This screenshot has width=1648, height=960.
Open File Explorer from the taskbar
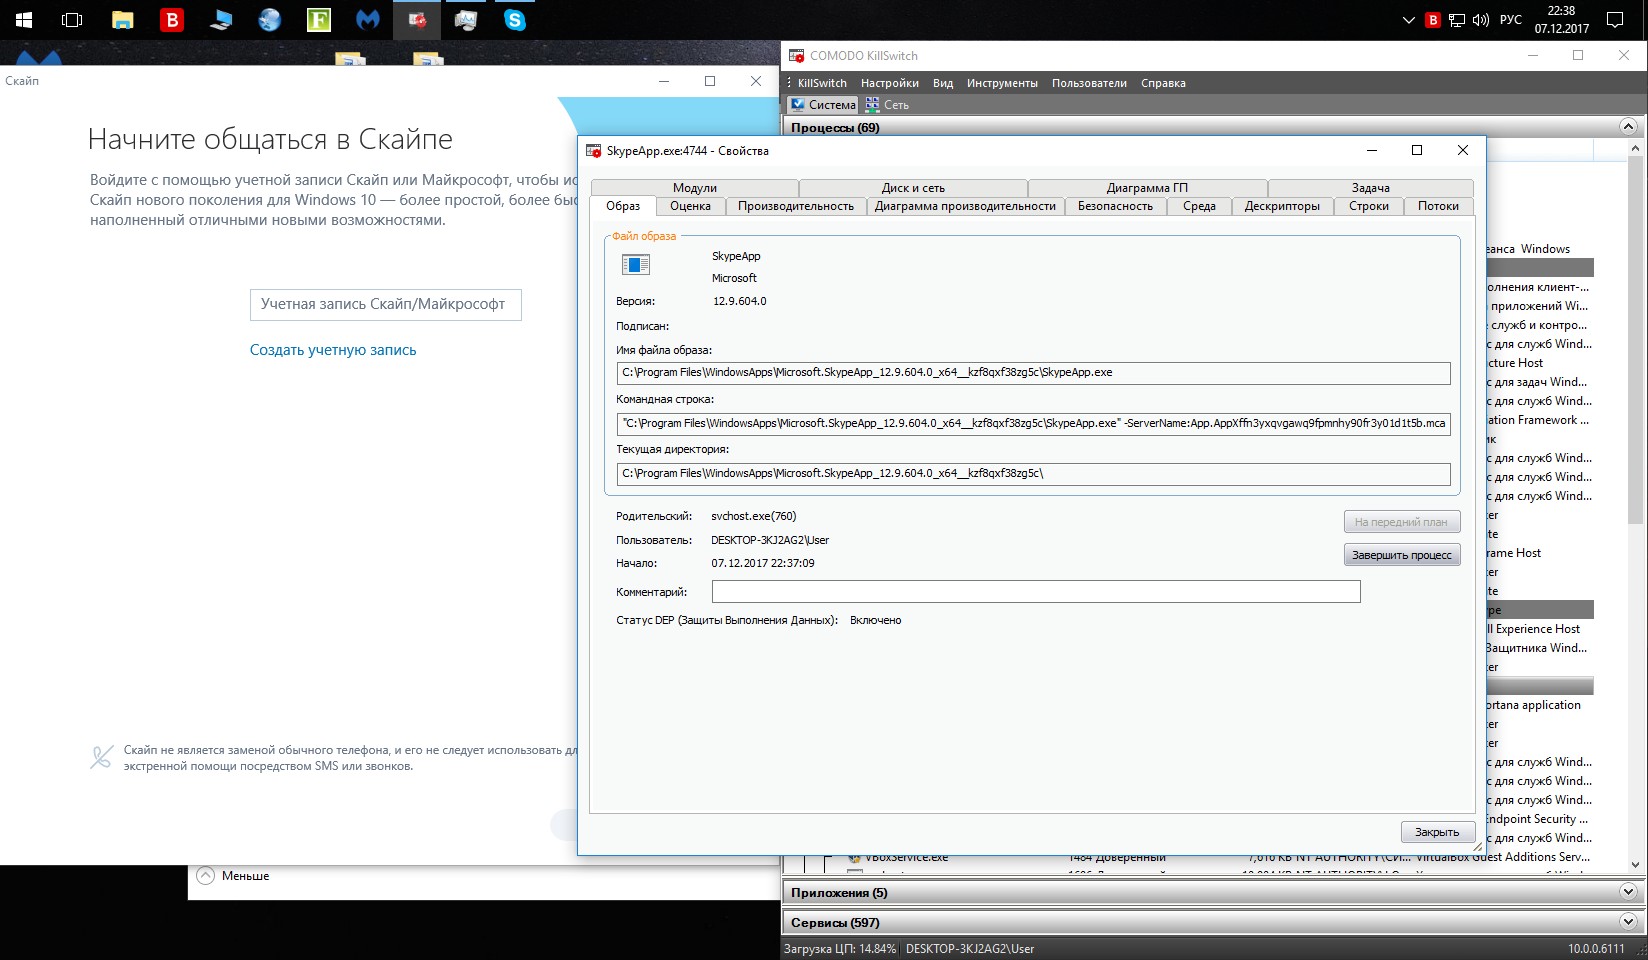coord(122,20)
